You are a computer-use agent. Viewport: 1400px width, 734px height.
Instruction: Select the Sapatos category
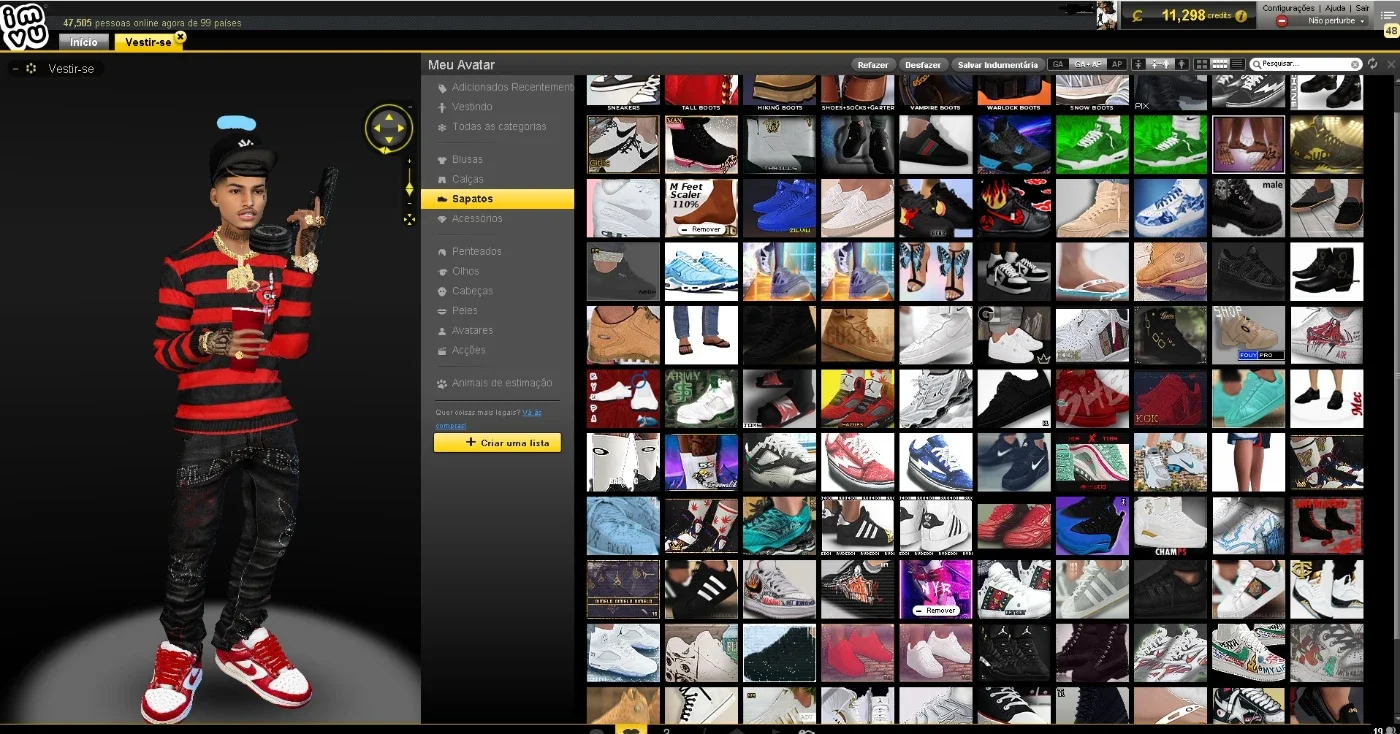pyautogui.click(x=497, y=199)
